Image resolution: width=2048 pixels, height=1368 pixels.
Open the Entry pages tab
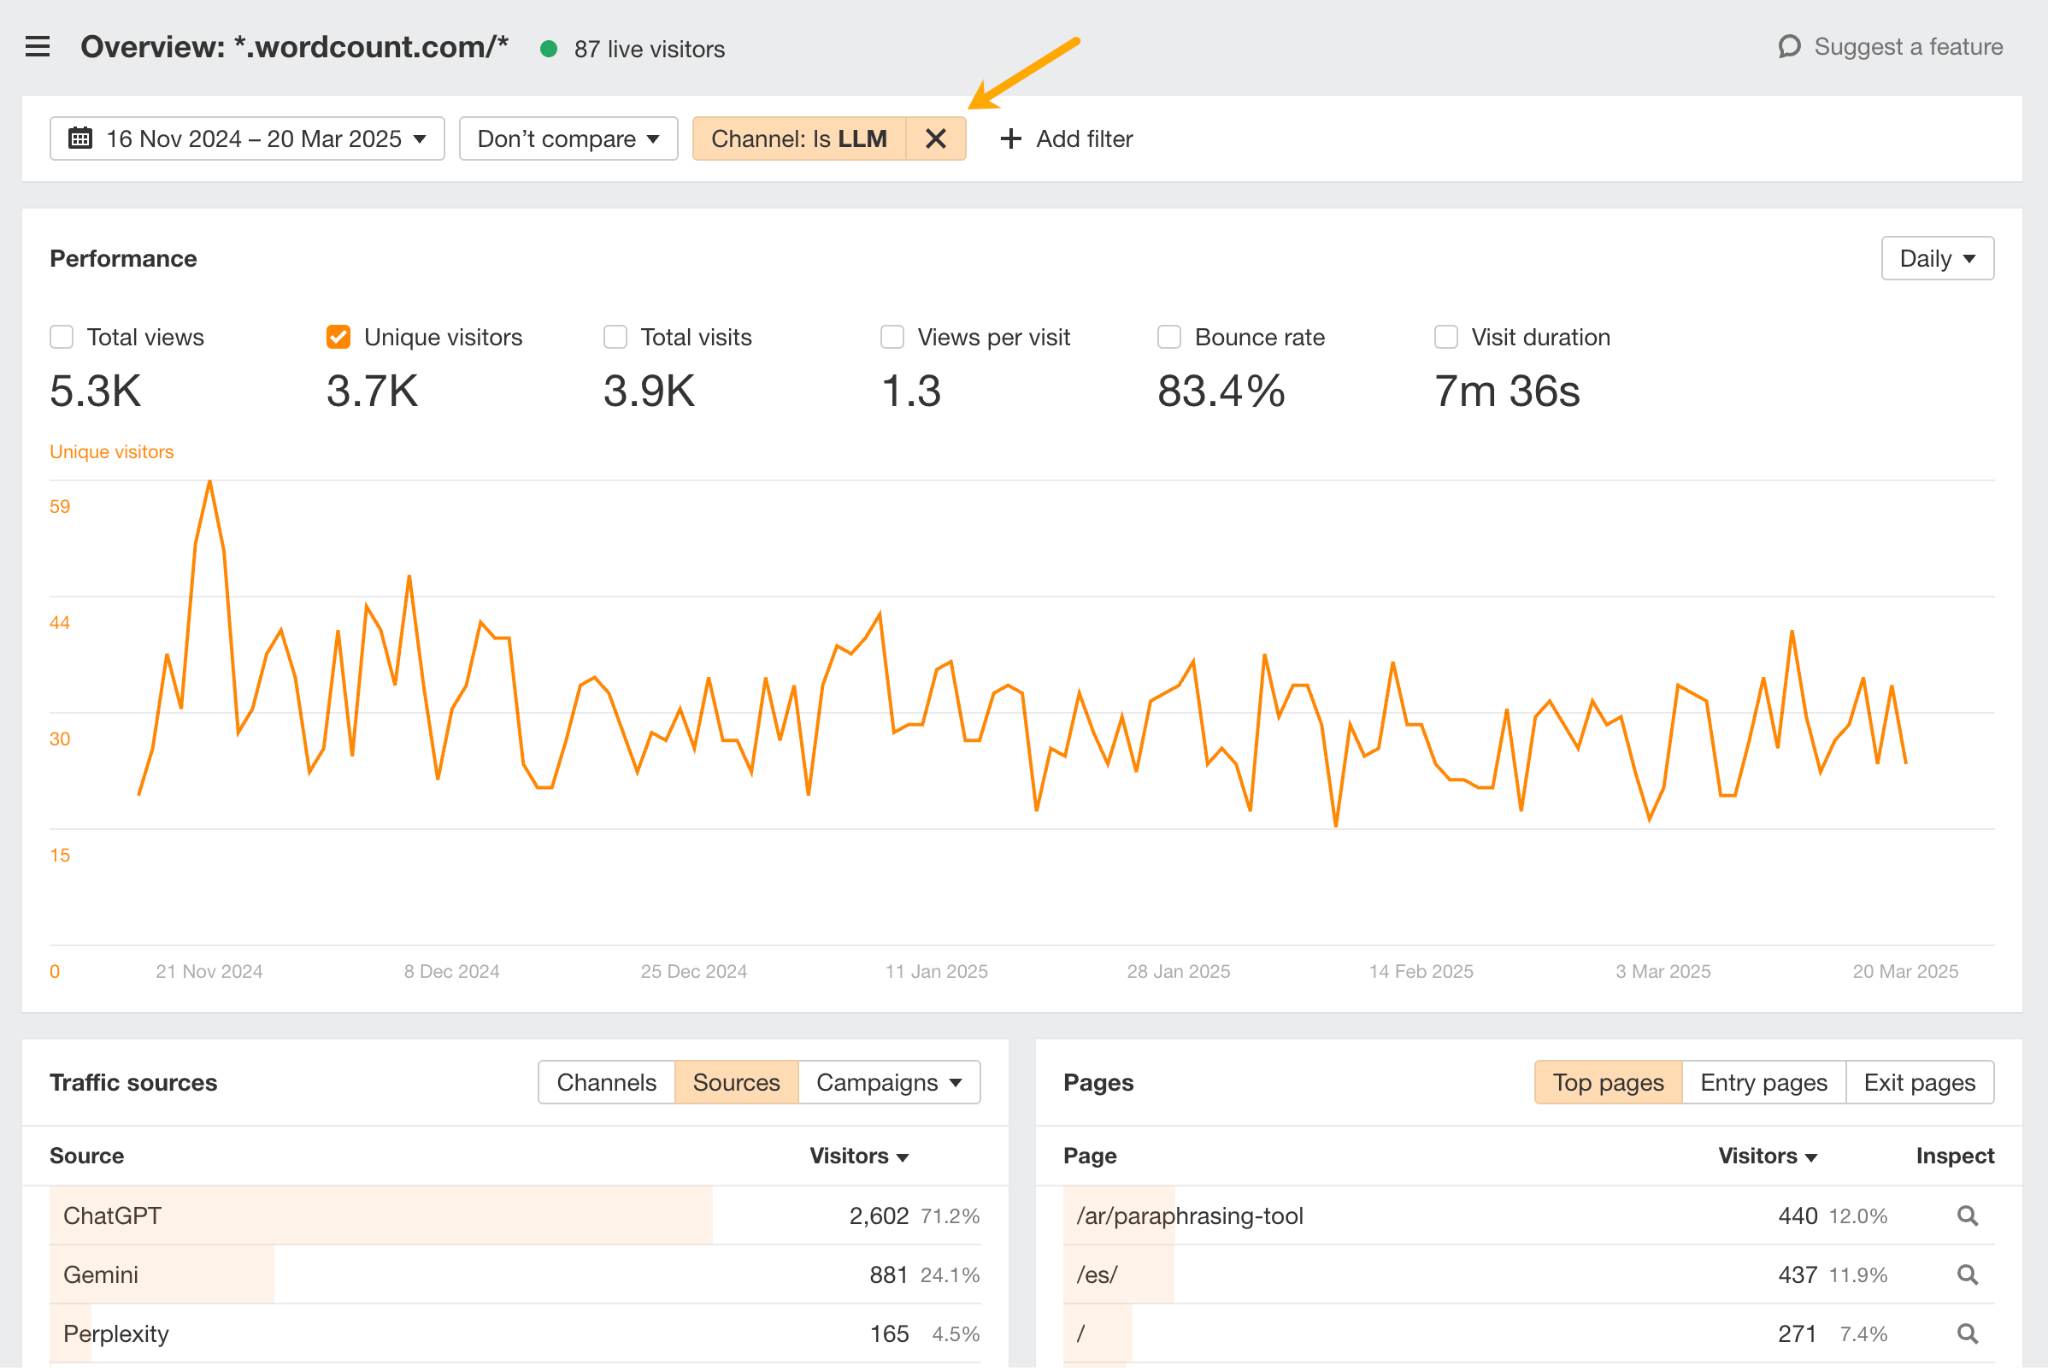pyautogui.click(x=1762, y=1081)
